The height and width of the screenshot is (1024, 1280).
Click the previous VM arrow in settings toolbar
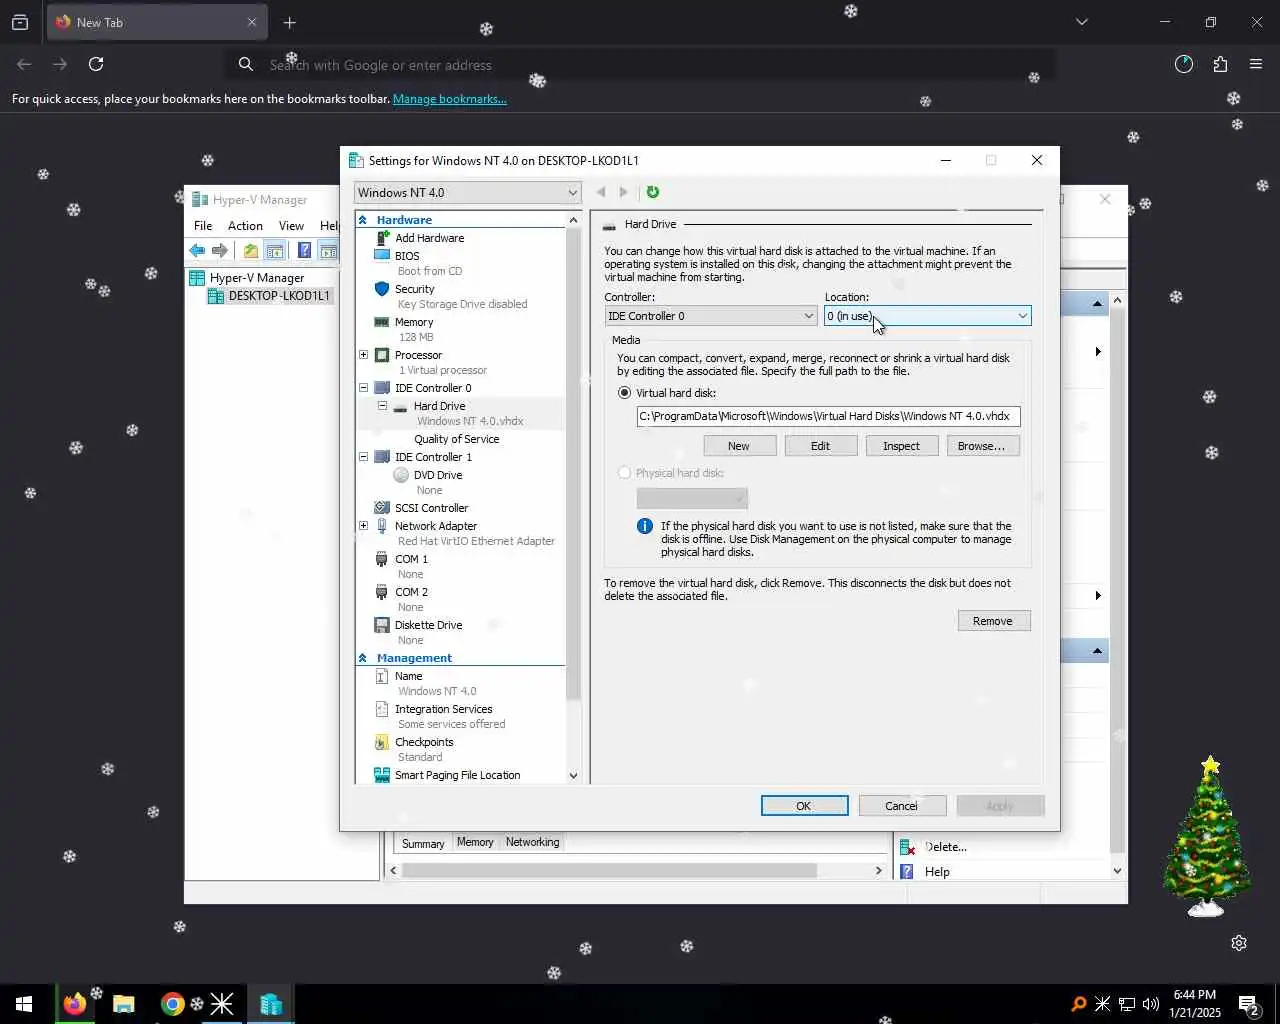point(601,192)
